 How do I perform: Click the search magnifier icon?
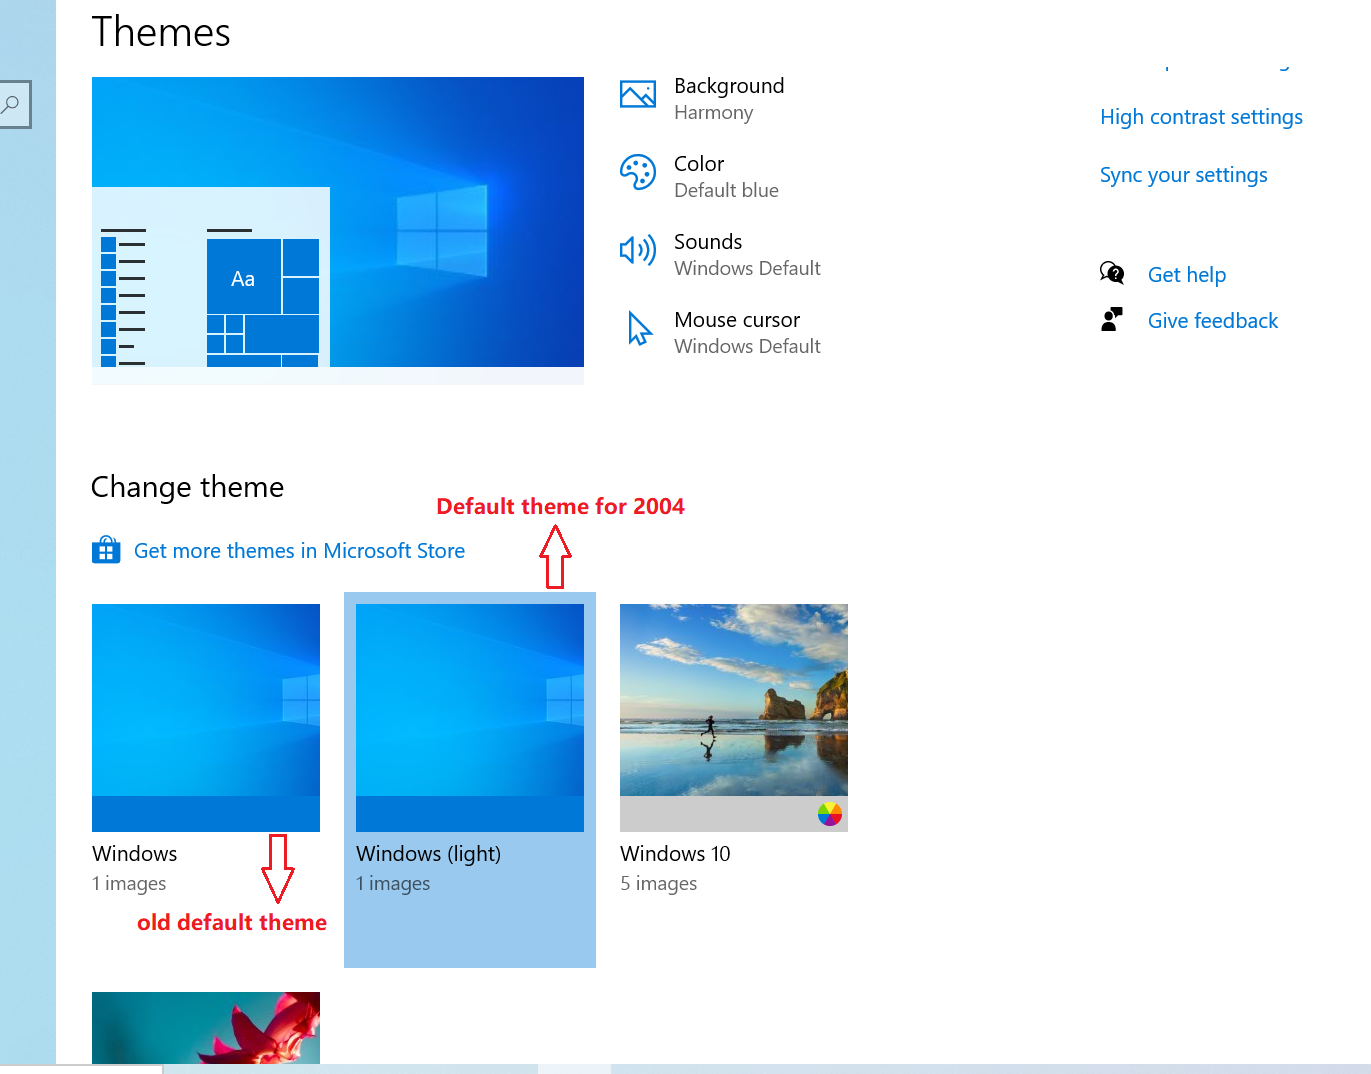tap(11, 104)
